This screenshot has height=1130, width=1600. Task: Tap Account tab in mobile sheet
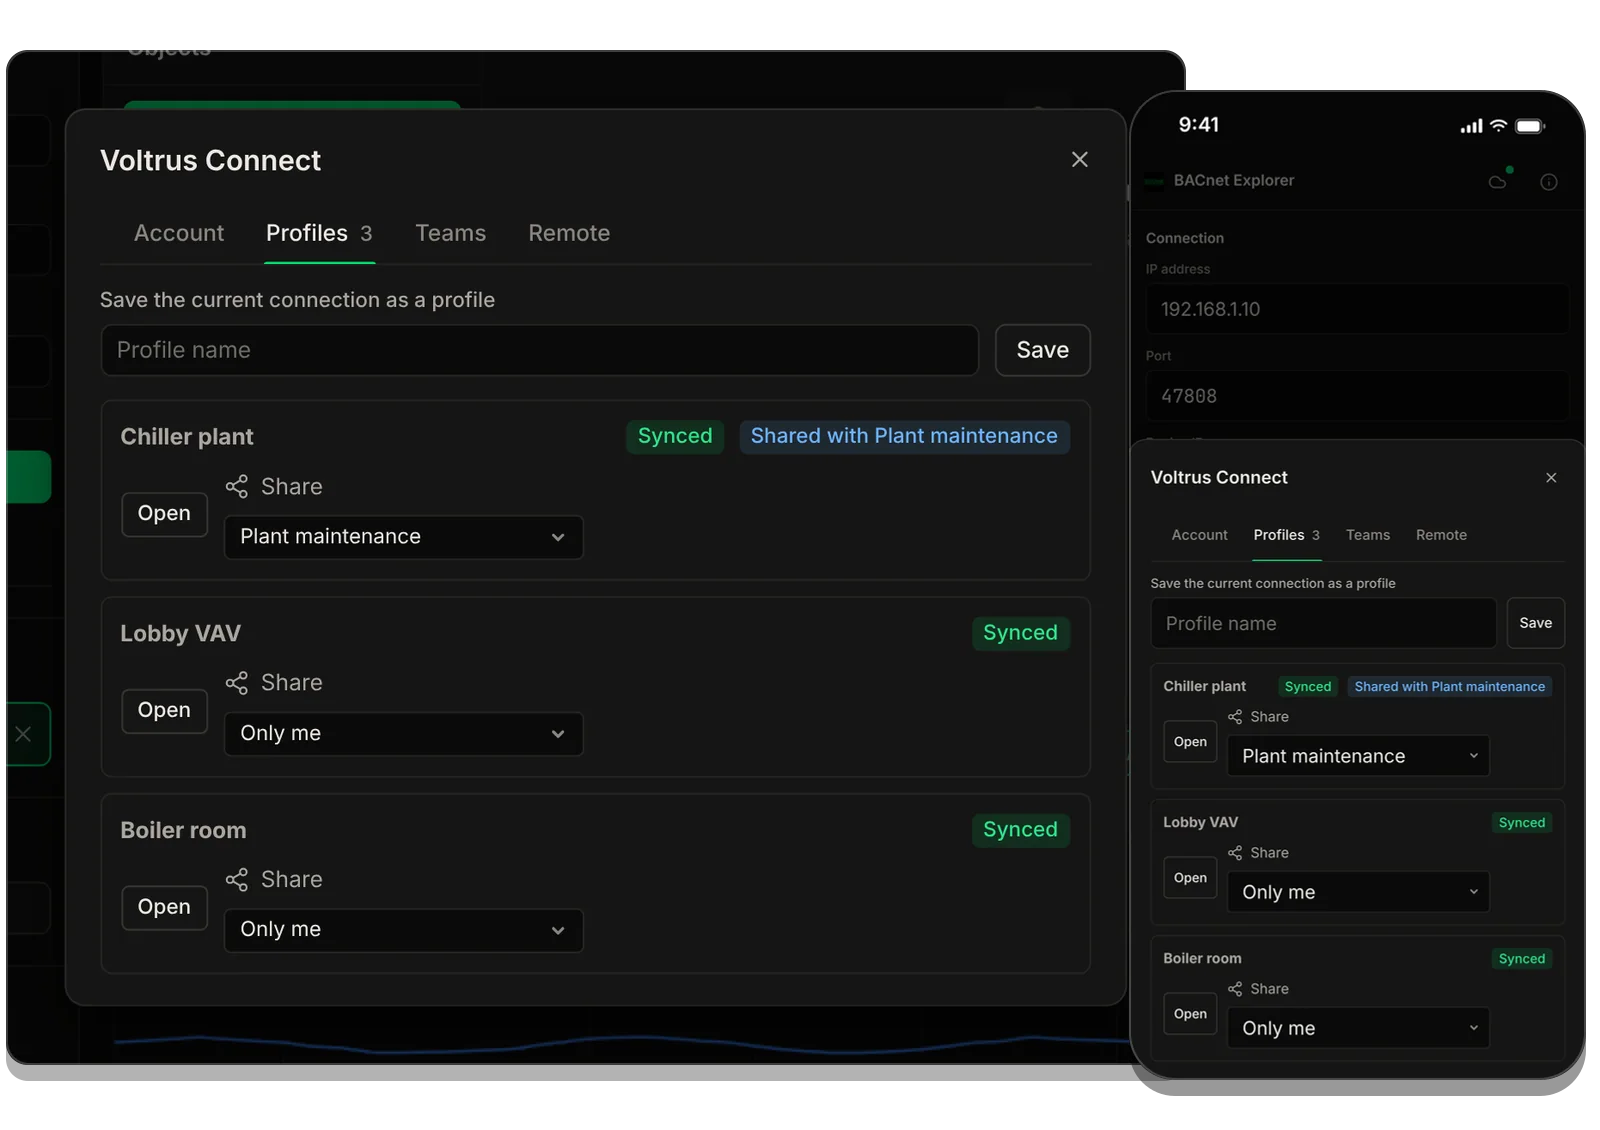click(x=1199, y=535)
